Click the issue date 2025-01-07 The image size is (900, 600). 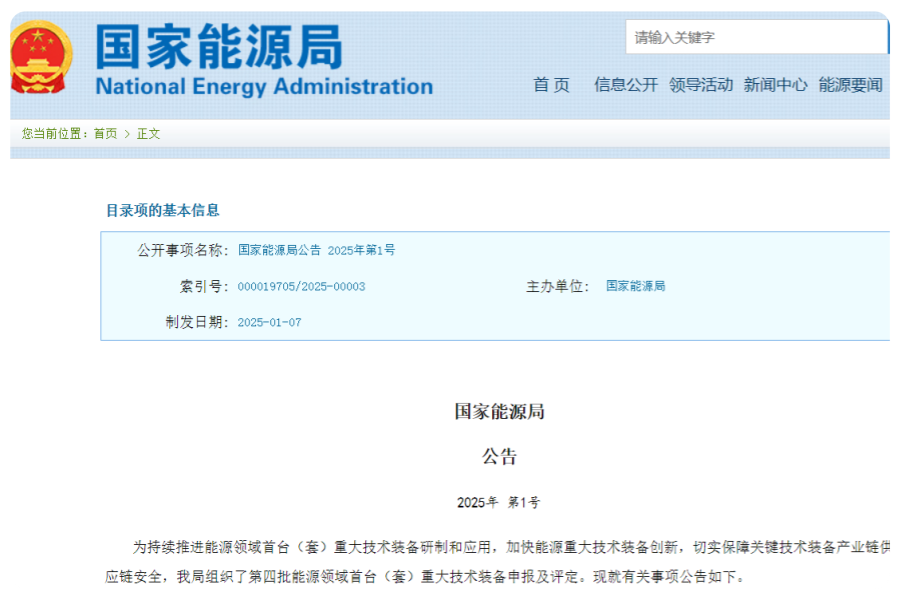tap(270, 323)
